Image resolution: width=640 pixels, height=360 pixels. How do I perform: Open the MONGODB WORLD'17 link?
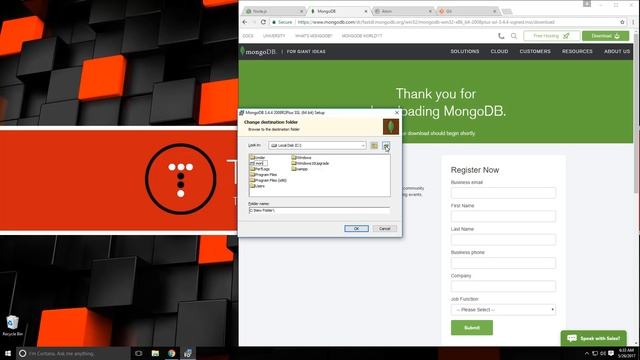pos(362,36)
